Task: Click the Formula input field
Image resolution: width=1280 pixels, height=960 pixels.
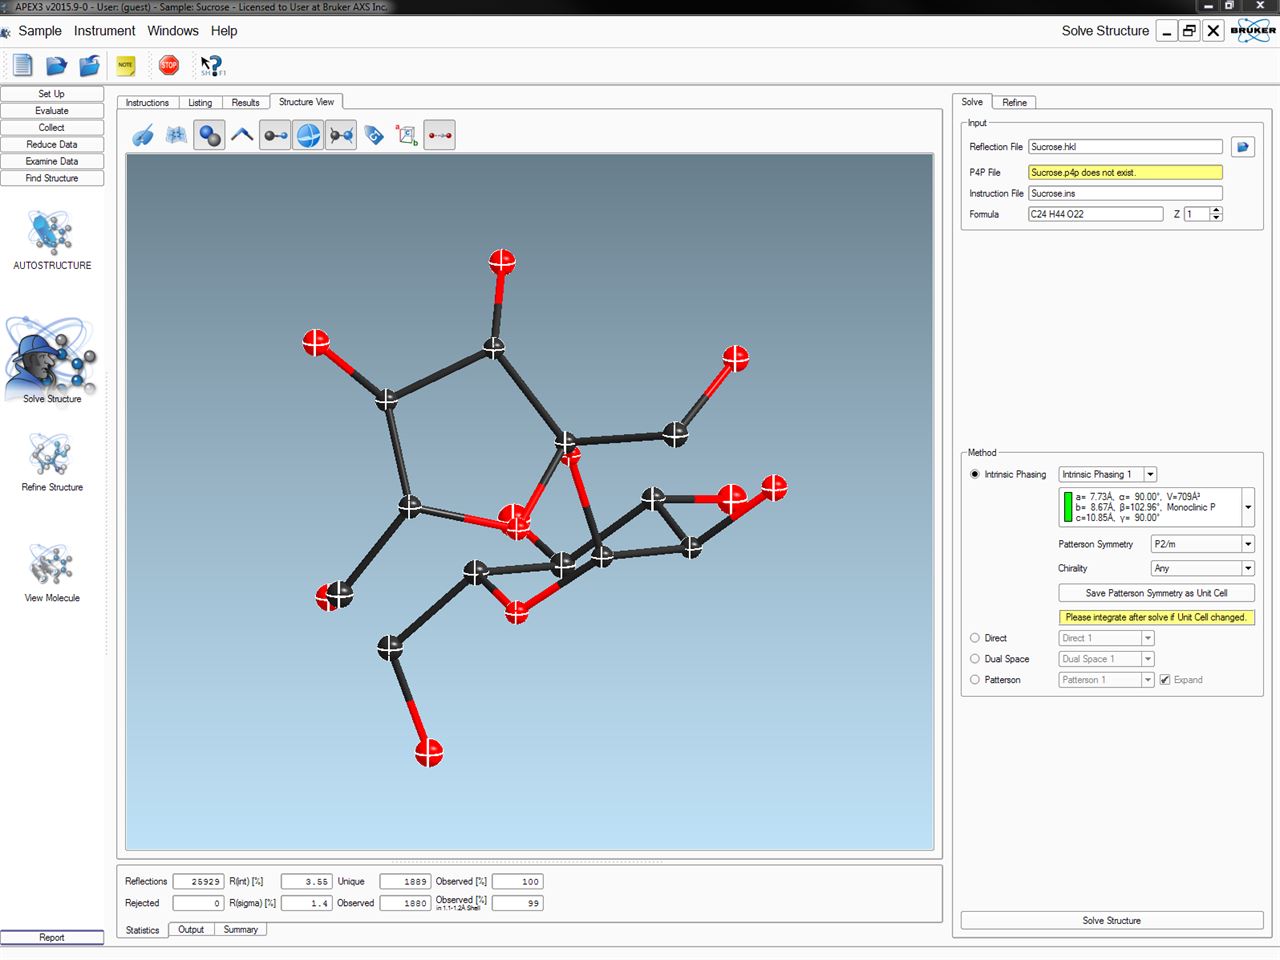Action: [1095, 214]
